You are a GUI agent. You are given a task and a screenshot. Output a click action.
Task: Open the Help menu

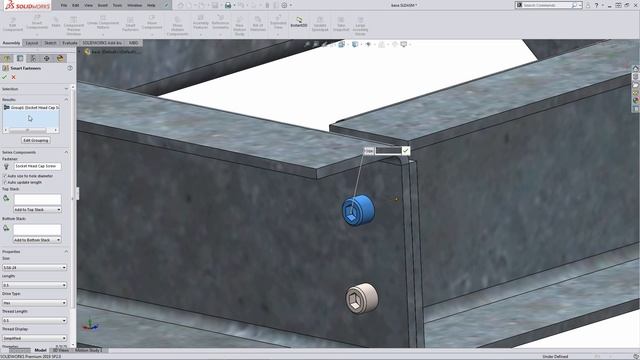pos(151,5)
